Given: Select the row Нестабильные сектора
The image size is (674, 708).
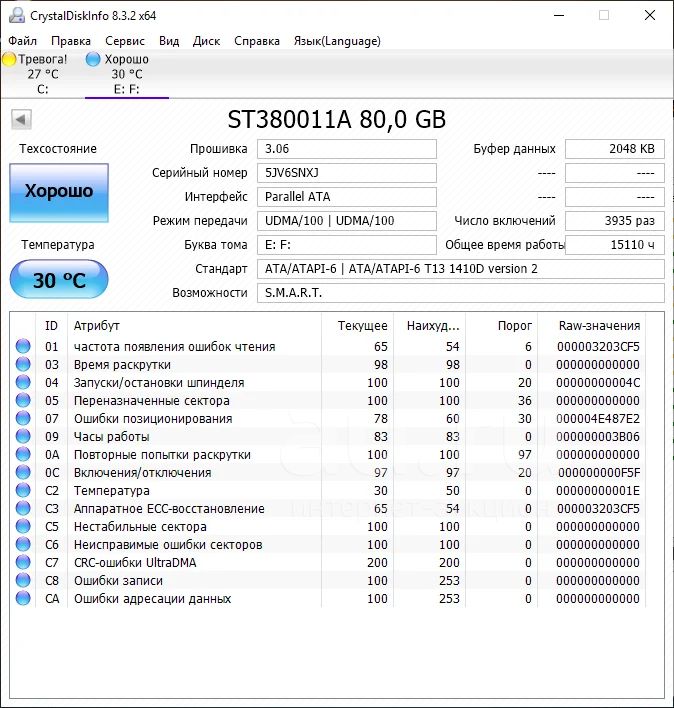Looking at the screenshot, I should coord(328,526).
